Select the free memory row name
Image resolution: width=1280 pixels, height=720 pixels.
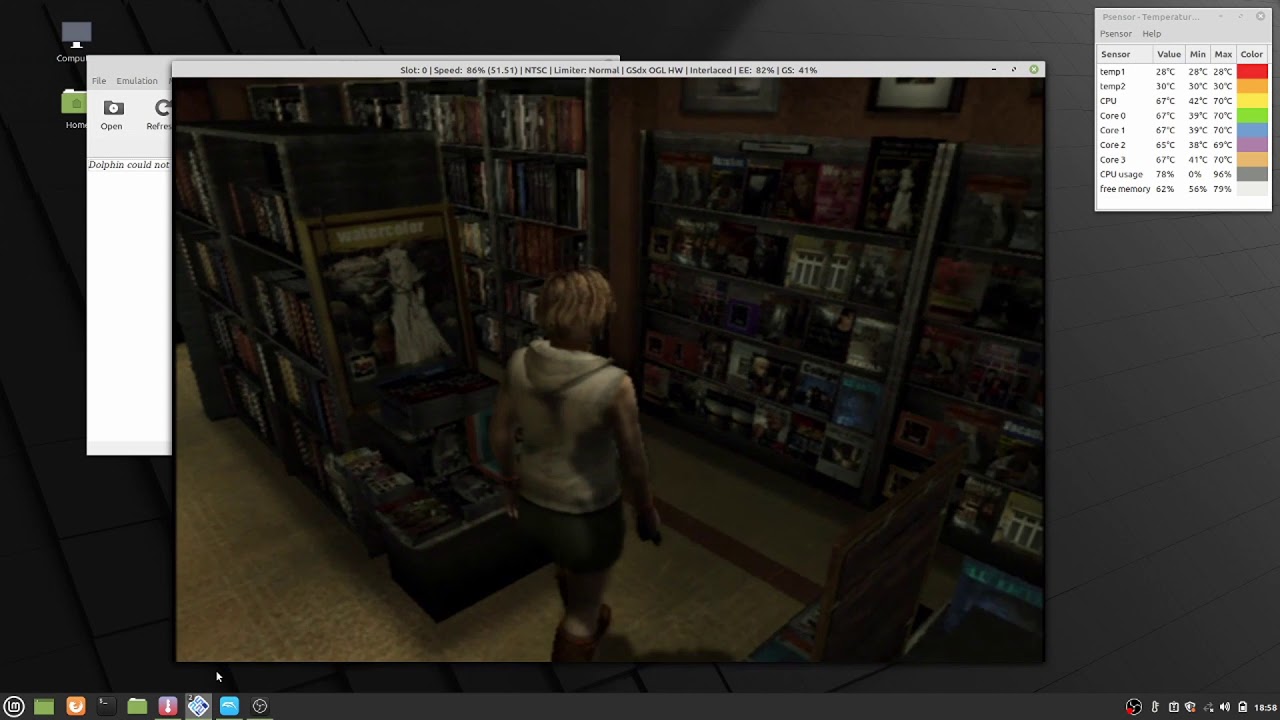(1125, 189)
